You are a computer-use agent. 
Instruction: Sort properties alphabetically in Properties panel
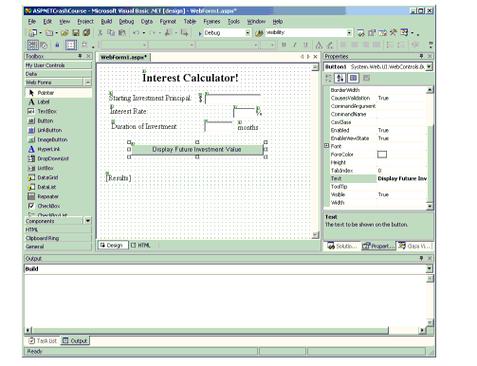point(340,78)
